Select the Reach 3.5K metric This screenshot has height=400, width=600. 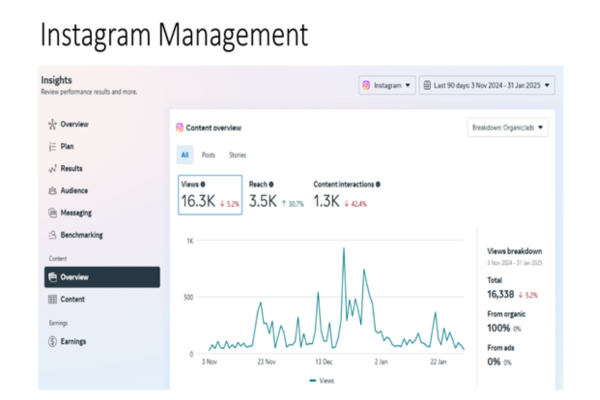(276, 195)
